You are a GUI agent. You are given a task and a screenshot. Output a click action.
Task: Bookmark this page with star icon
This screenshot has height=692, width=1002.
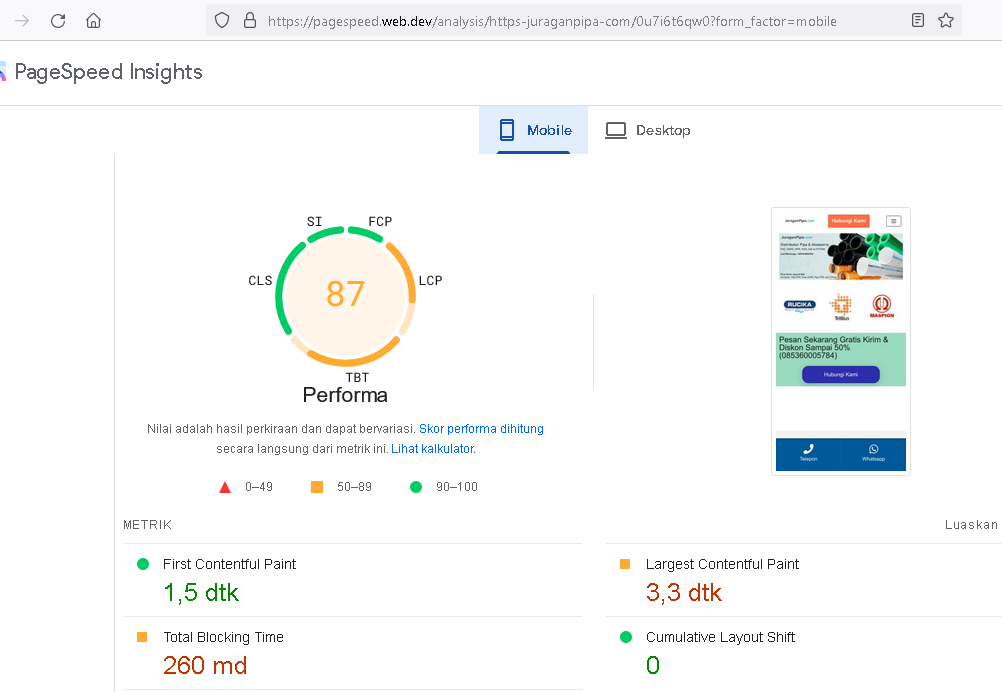coord(946,20)
